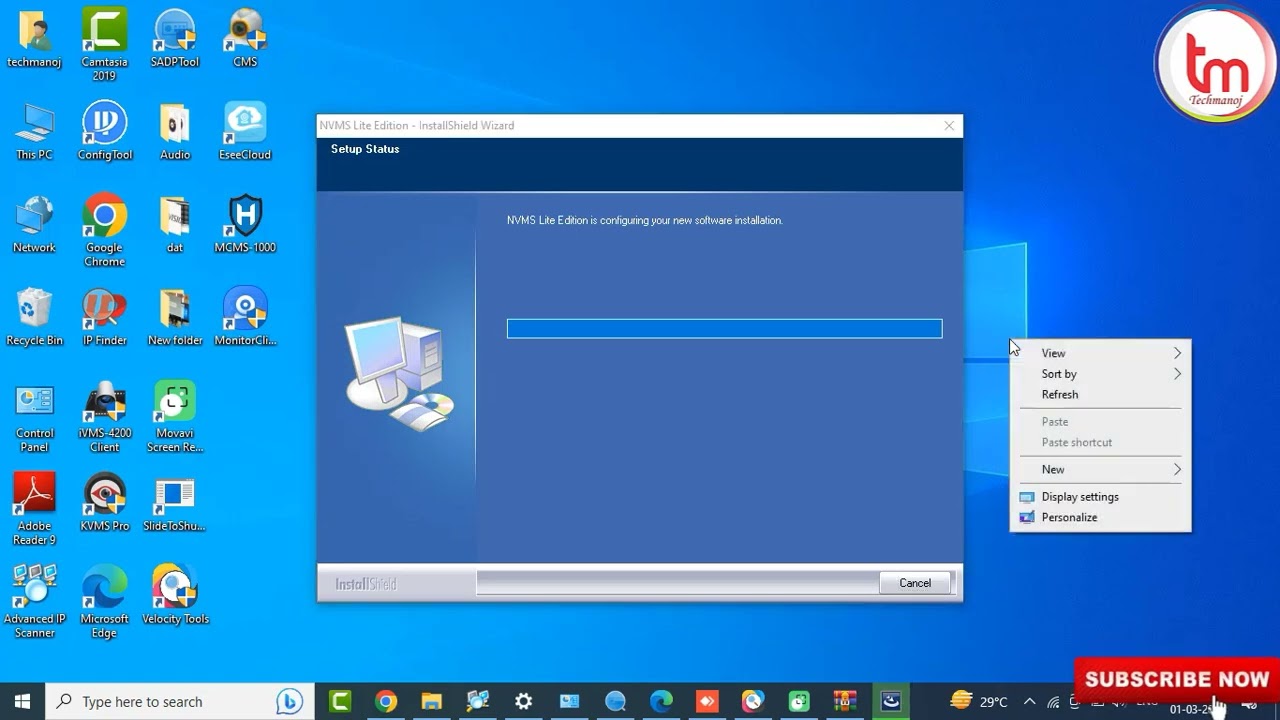
Task: Select the New folder icon
Action: point(175,318)
